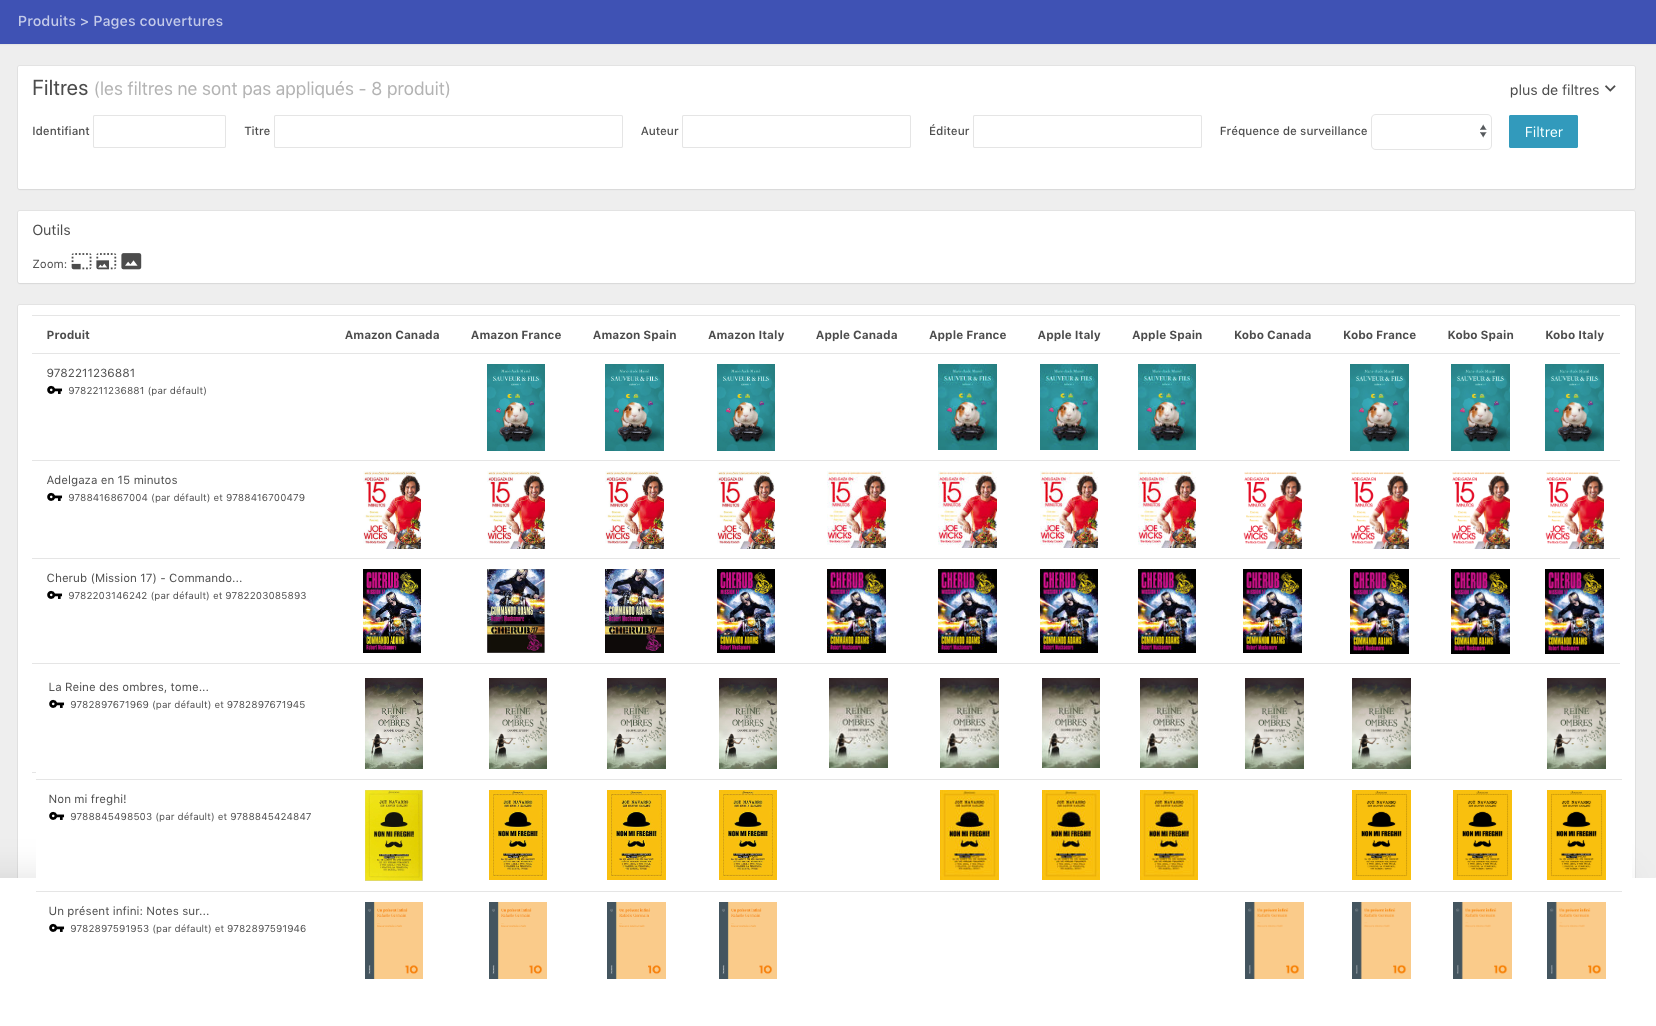Image resolution: width=1656 pixels, height=1026 pixels.
Task: Open the Fréquence de surveillance dropdown
Action: (1431, 132)
